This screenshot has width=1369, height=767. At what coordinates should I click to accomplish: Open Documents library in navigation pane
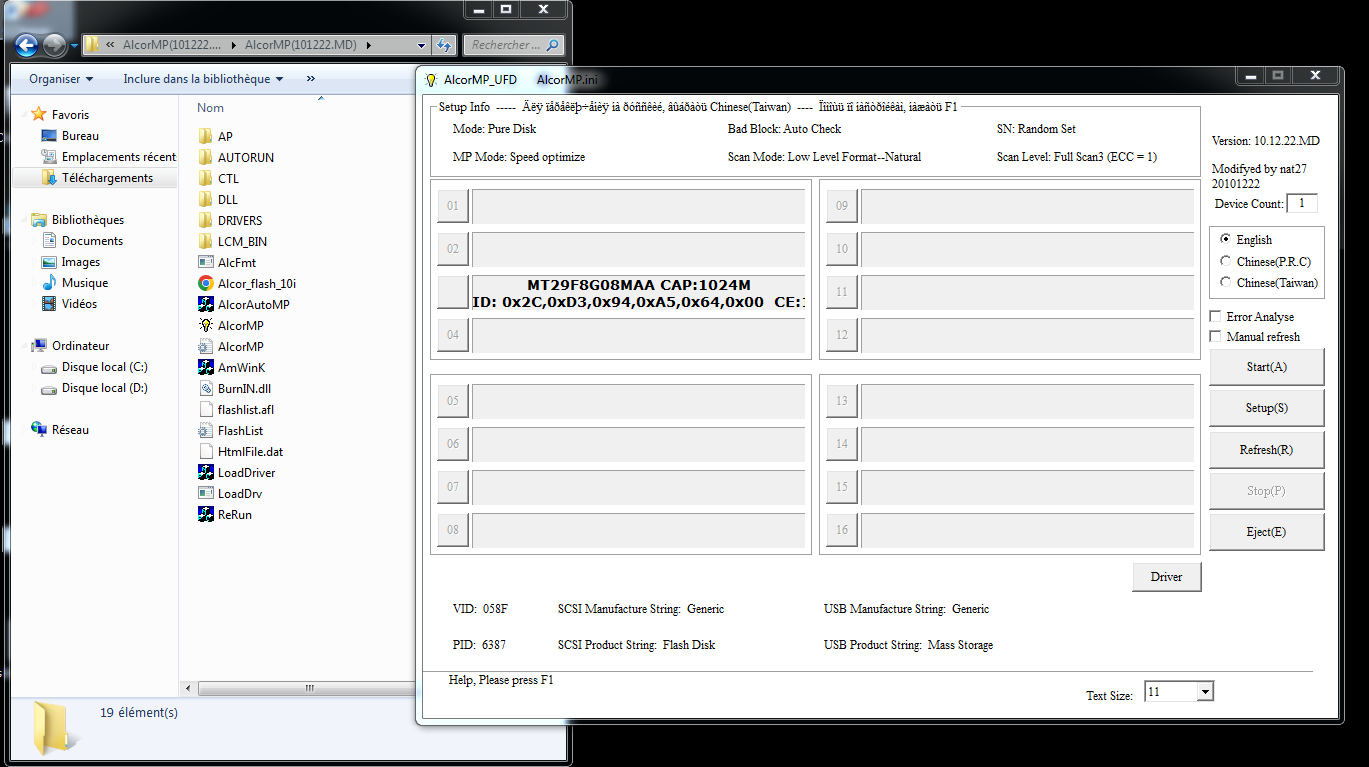coord(92,241)
